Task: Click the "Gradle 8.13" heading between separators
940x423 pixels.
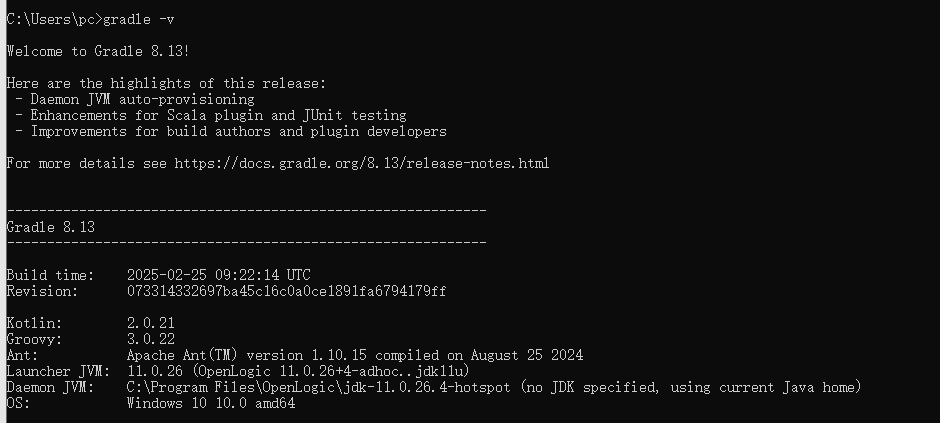Action: (49, 227)
